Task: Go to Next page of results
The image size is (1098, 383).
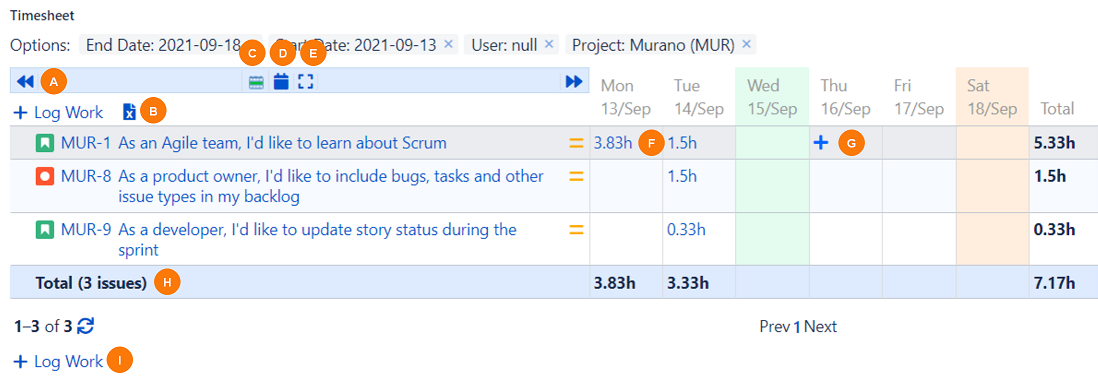Action: pyautogui.click(x=820, y=326)
